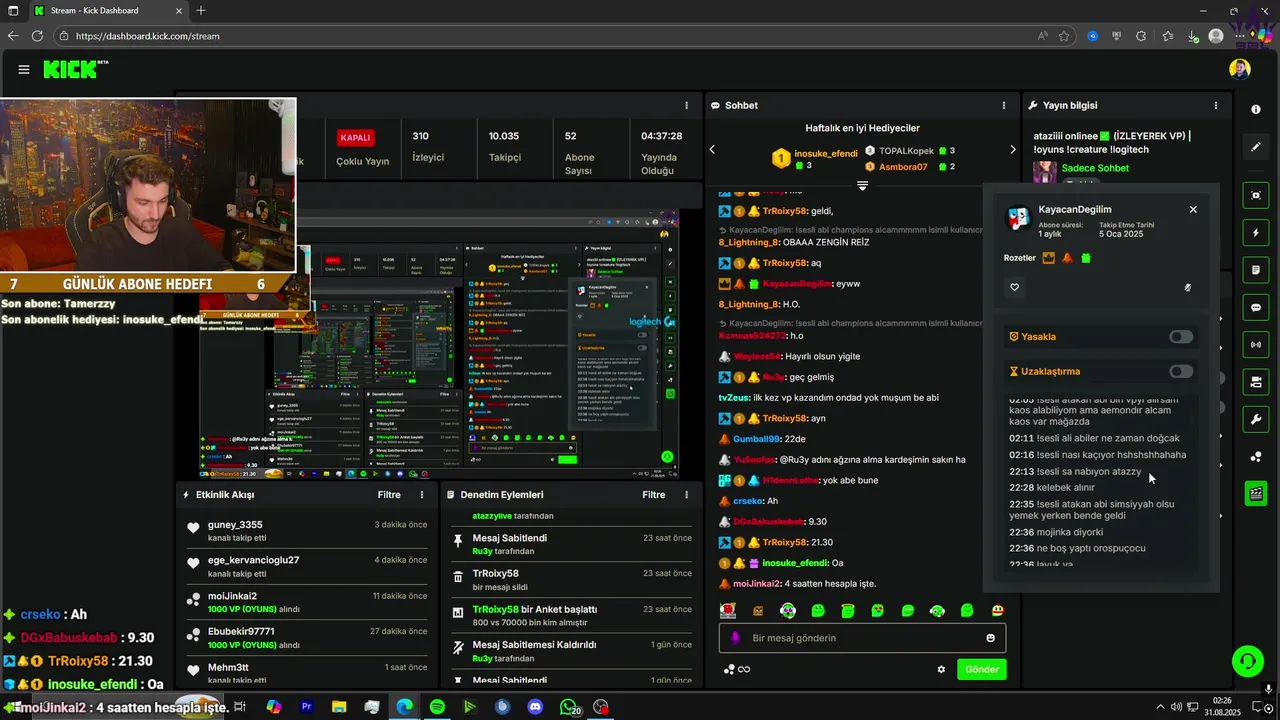Insert the last santa-hat emote in emote row
Image resolution: width=1280 pixels, height=720 pixels.
point(997,610)
